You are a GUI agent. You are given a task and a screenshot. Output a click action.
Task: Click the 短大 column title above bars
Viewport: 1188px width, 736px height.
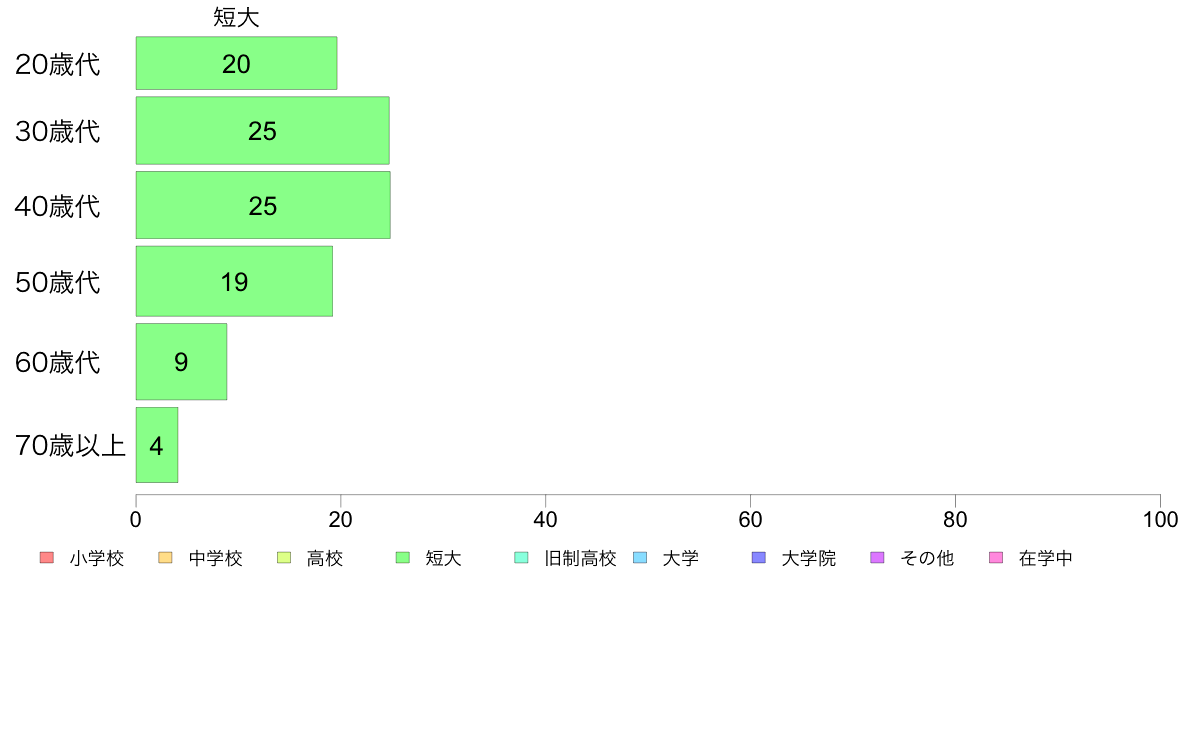pyautogui.click(x=236, y=17)
